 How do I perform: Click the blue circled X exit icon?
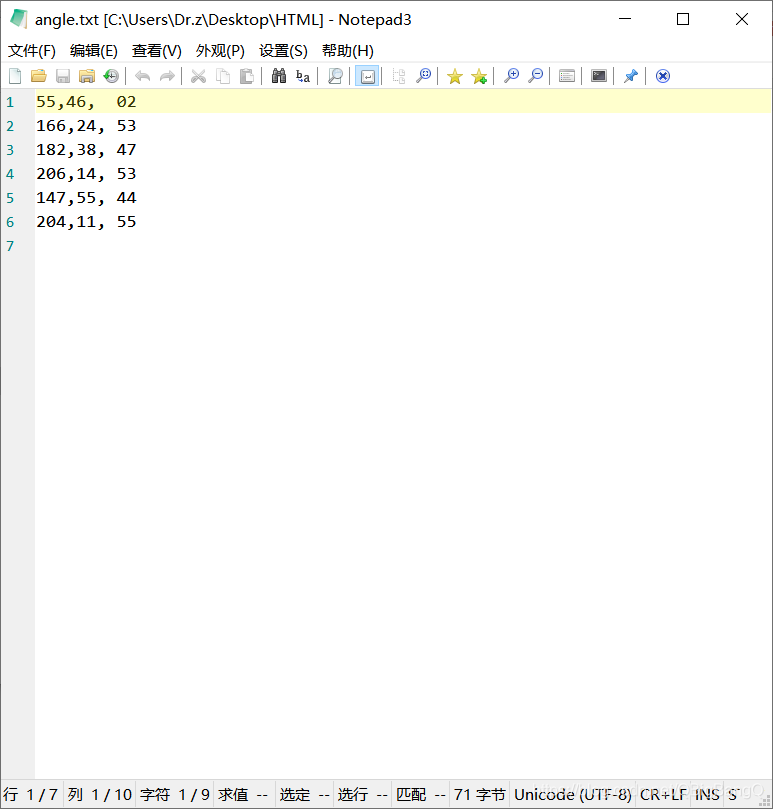663,76
